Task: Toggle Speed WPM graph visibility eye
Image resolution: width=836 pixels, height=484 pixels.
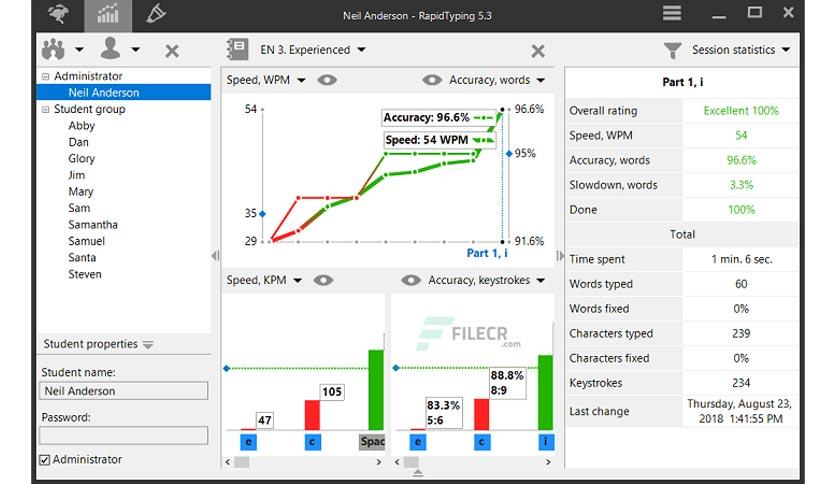Action: (x=327, y=80)
